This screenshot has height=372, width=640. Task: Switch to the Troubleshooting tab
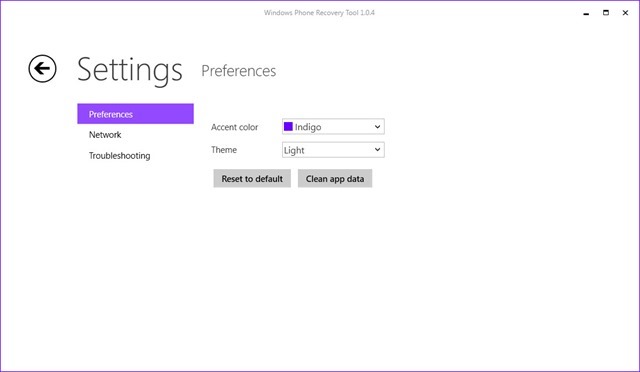(x=119, y=156)
